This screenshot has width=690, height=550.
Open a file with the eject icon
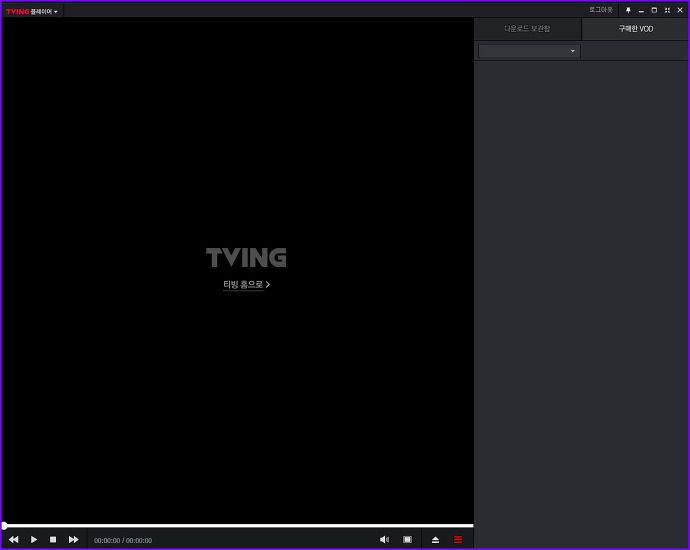tap(435, 540)
